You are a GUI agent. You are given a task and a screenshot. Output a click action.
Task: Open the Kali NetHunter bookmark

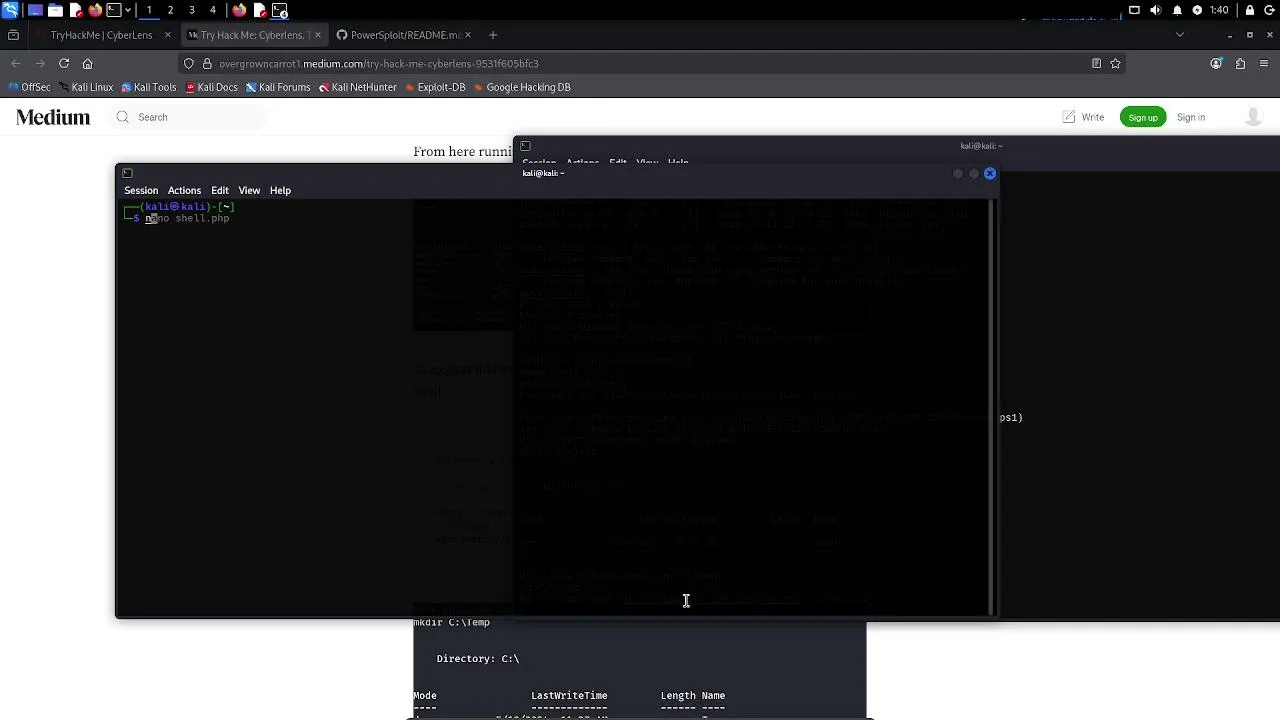click(358, 87)
